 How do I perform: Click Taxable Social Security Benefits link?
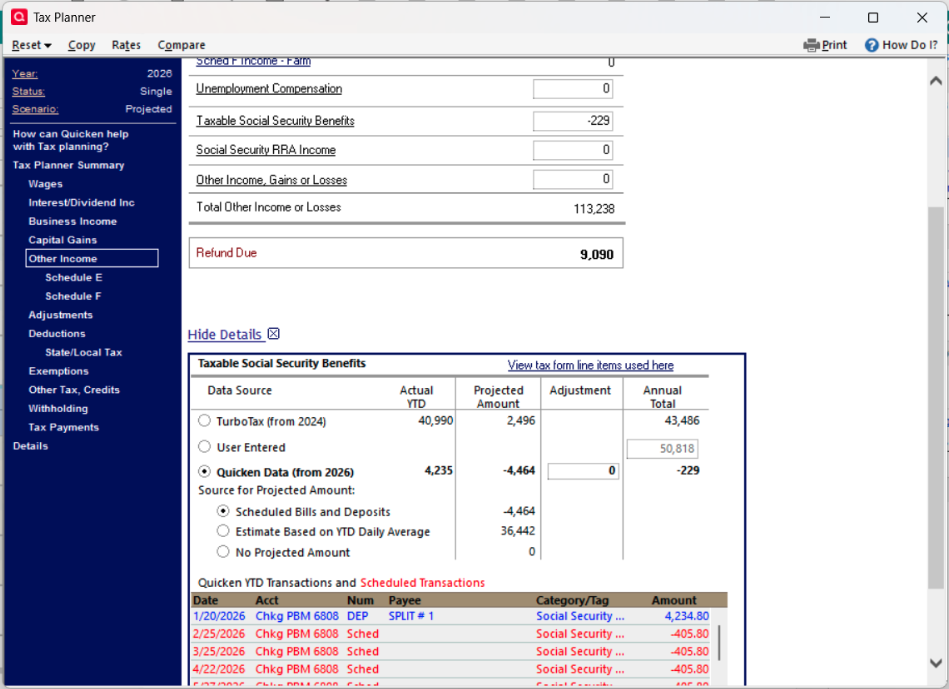click(x=275, y=121)
